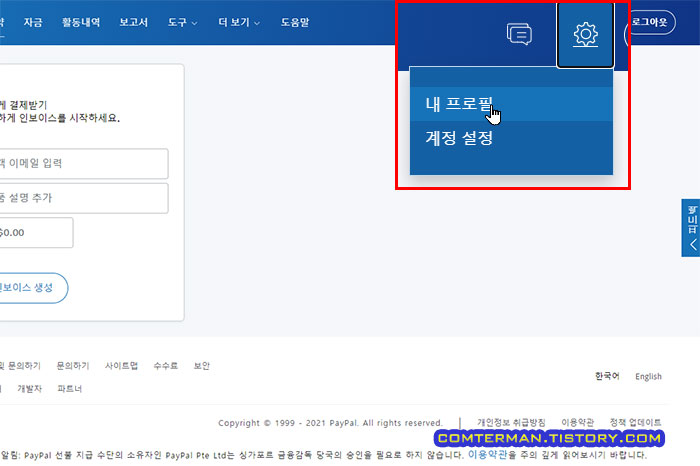Image resolution: width=700 pixels, height=466 pixels.
Task: Expand the feedback side tab
Action: coord(691,228)
